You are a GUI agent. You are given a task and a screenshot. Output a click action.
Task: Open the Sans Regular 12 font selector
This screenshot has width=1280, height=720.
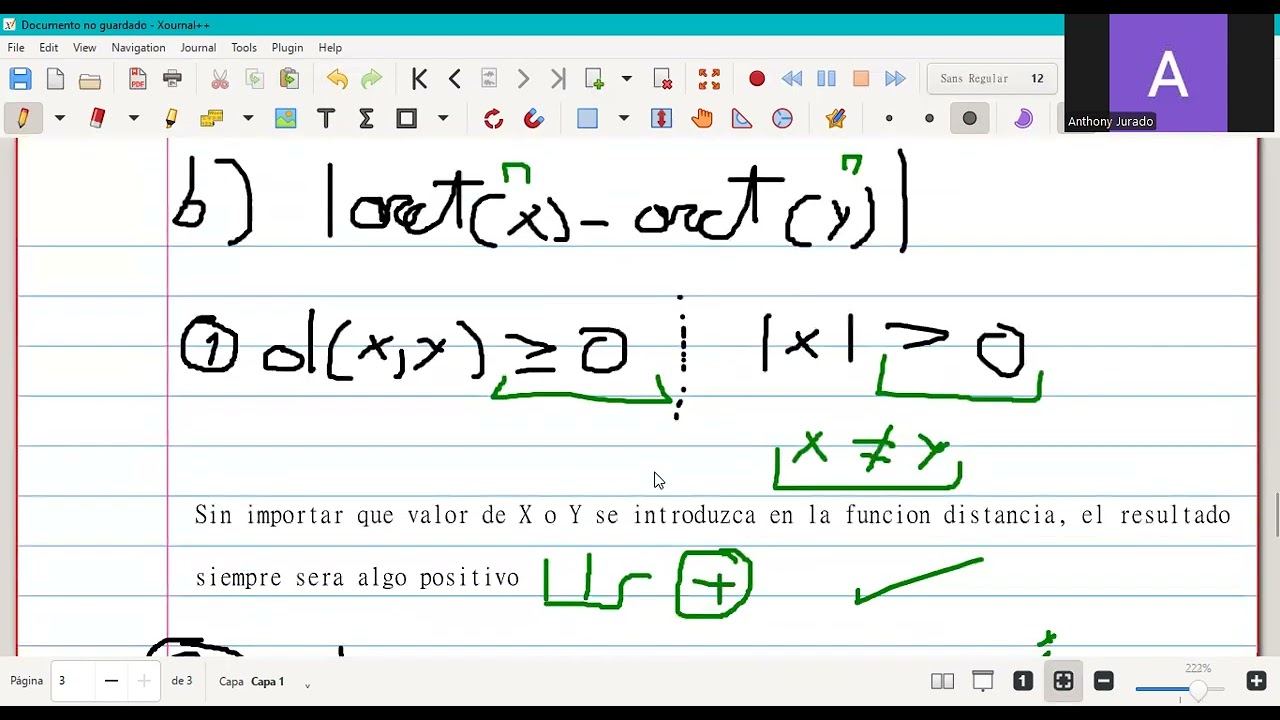[992, 79]
